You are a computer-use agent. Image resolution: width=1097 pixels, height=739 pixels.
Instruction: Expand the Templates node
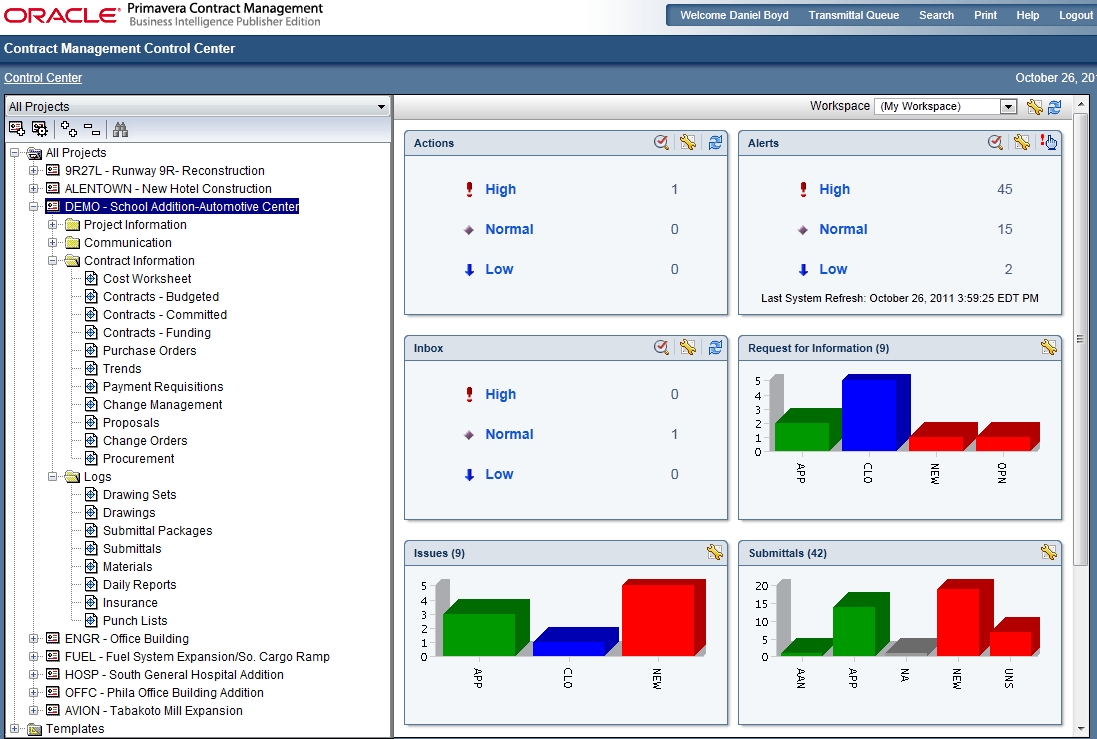(14, 729)
